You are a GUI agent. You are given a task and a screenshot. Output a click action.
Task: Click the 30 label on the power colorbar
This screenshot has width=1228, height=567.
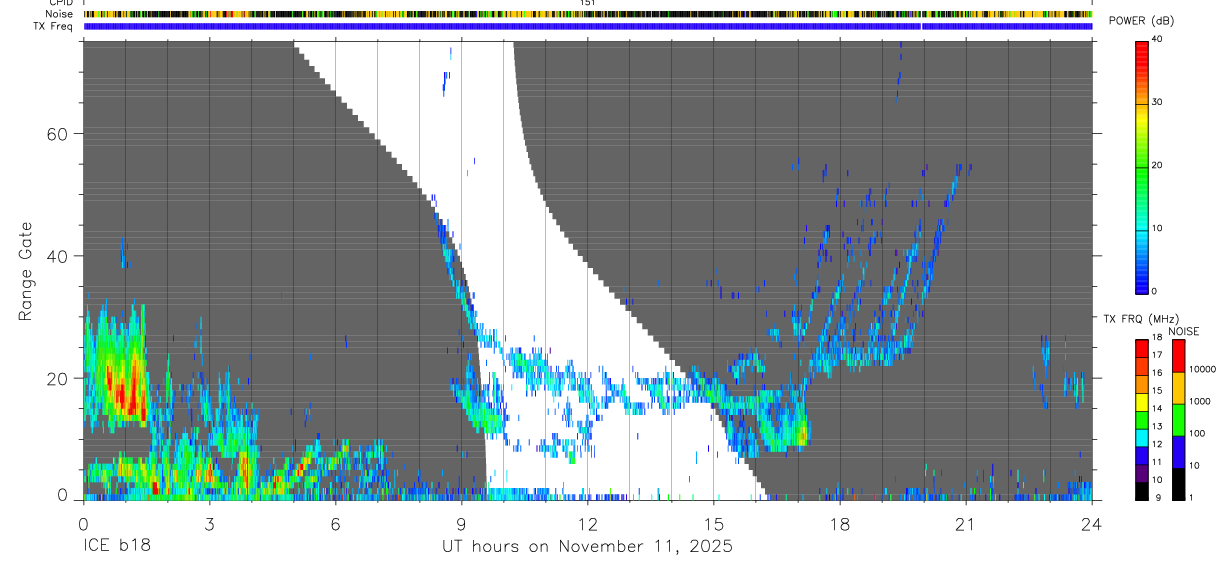coord(1158,102)
